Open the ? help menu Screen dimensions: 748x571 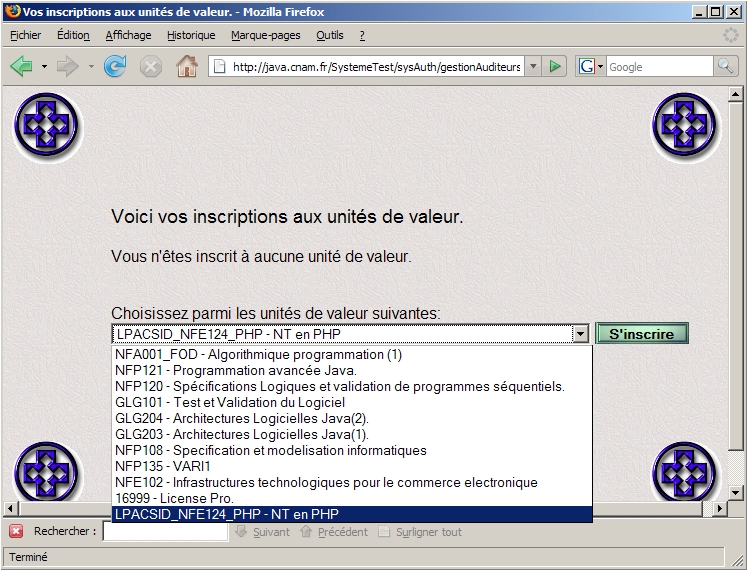362,35
